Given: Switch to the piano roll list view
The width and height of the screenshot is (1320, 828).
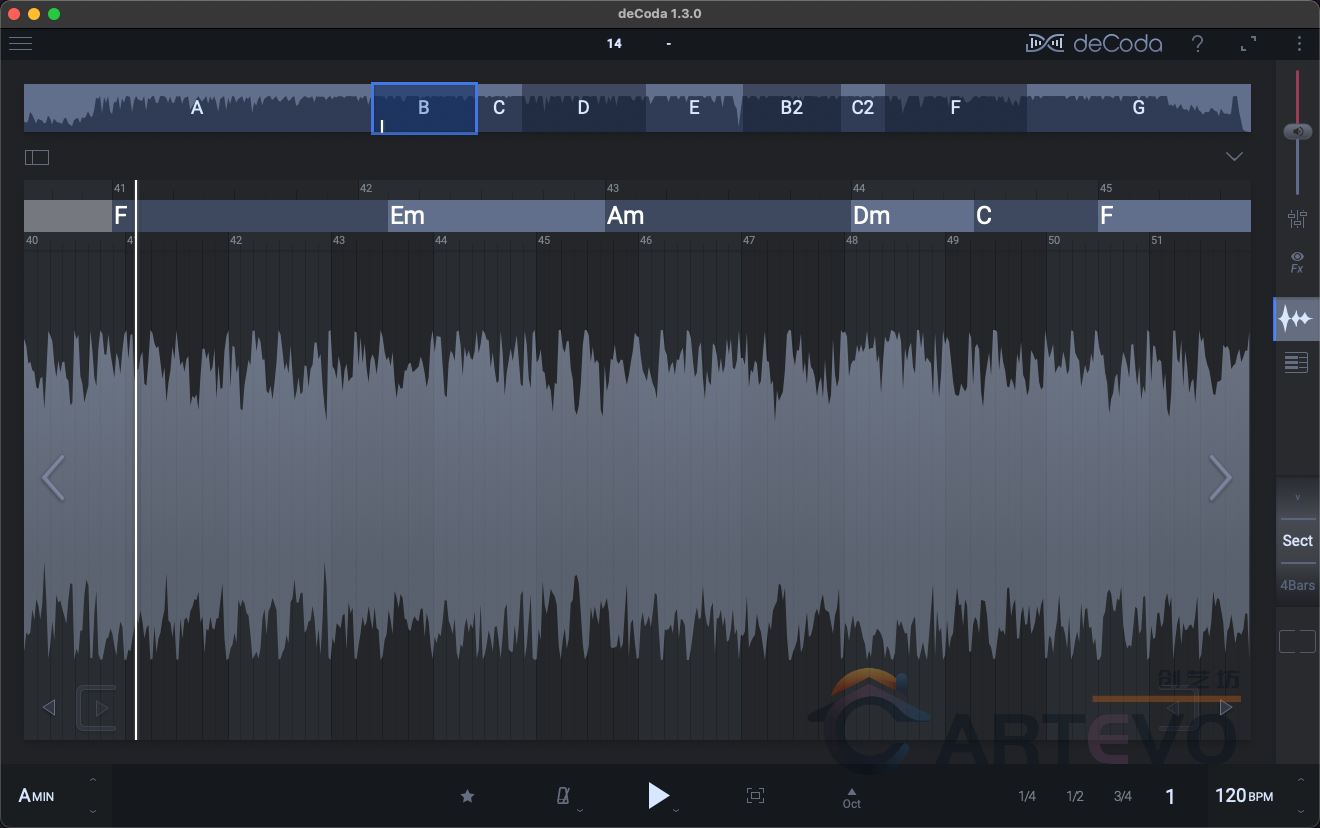Looking at the screenshot, I should pos(1296,362).
